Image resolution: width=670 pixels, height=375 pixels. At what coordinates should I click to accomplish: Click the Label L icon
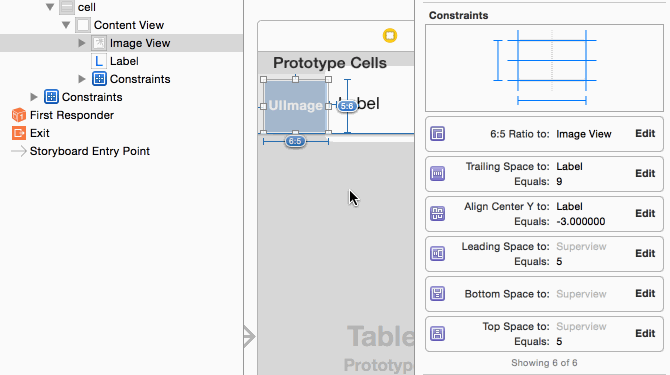pos(99,61)
